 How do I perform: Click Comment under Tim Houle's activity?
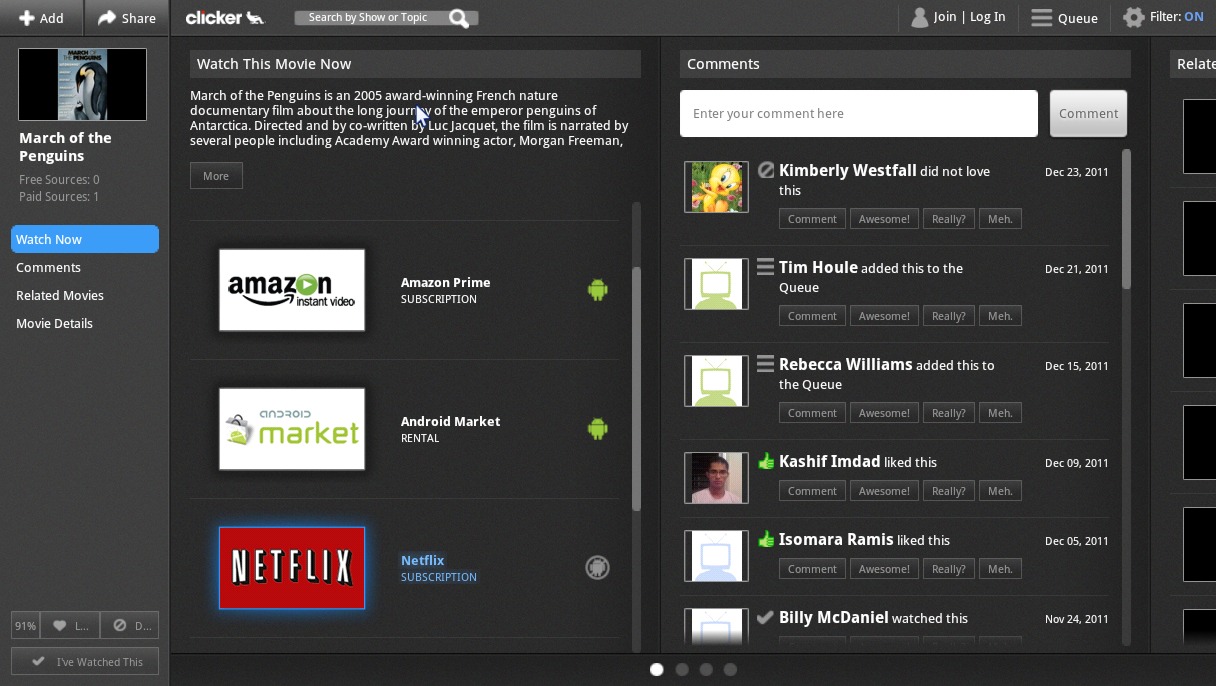812,316
